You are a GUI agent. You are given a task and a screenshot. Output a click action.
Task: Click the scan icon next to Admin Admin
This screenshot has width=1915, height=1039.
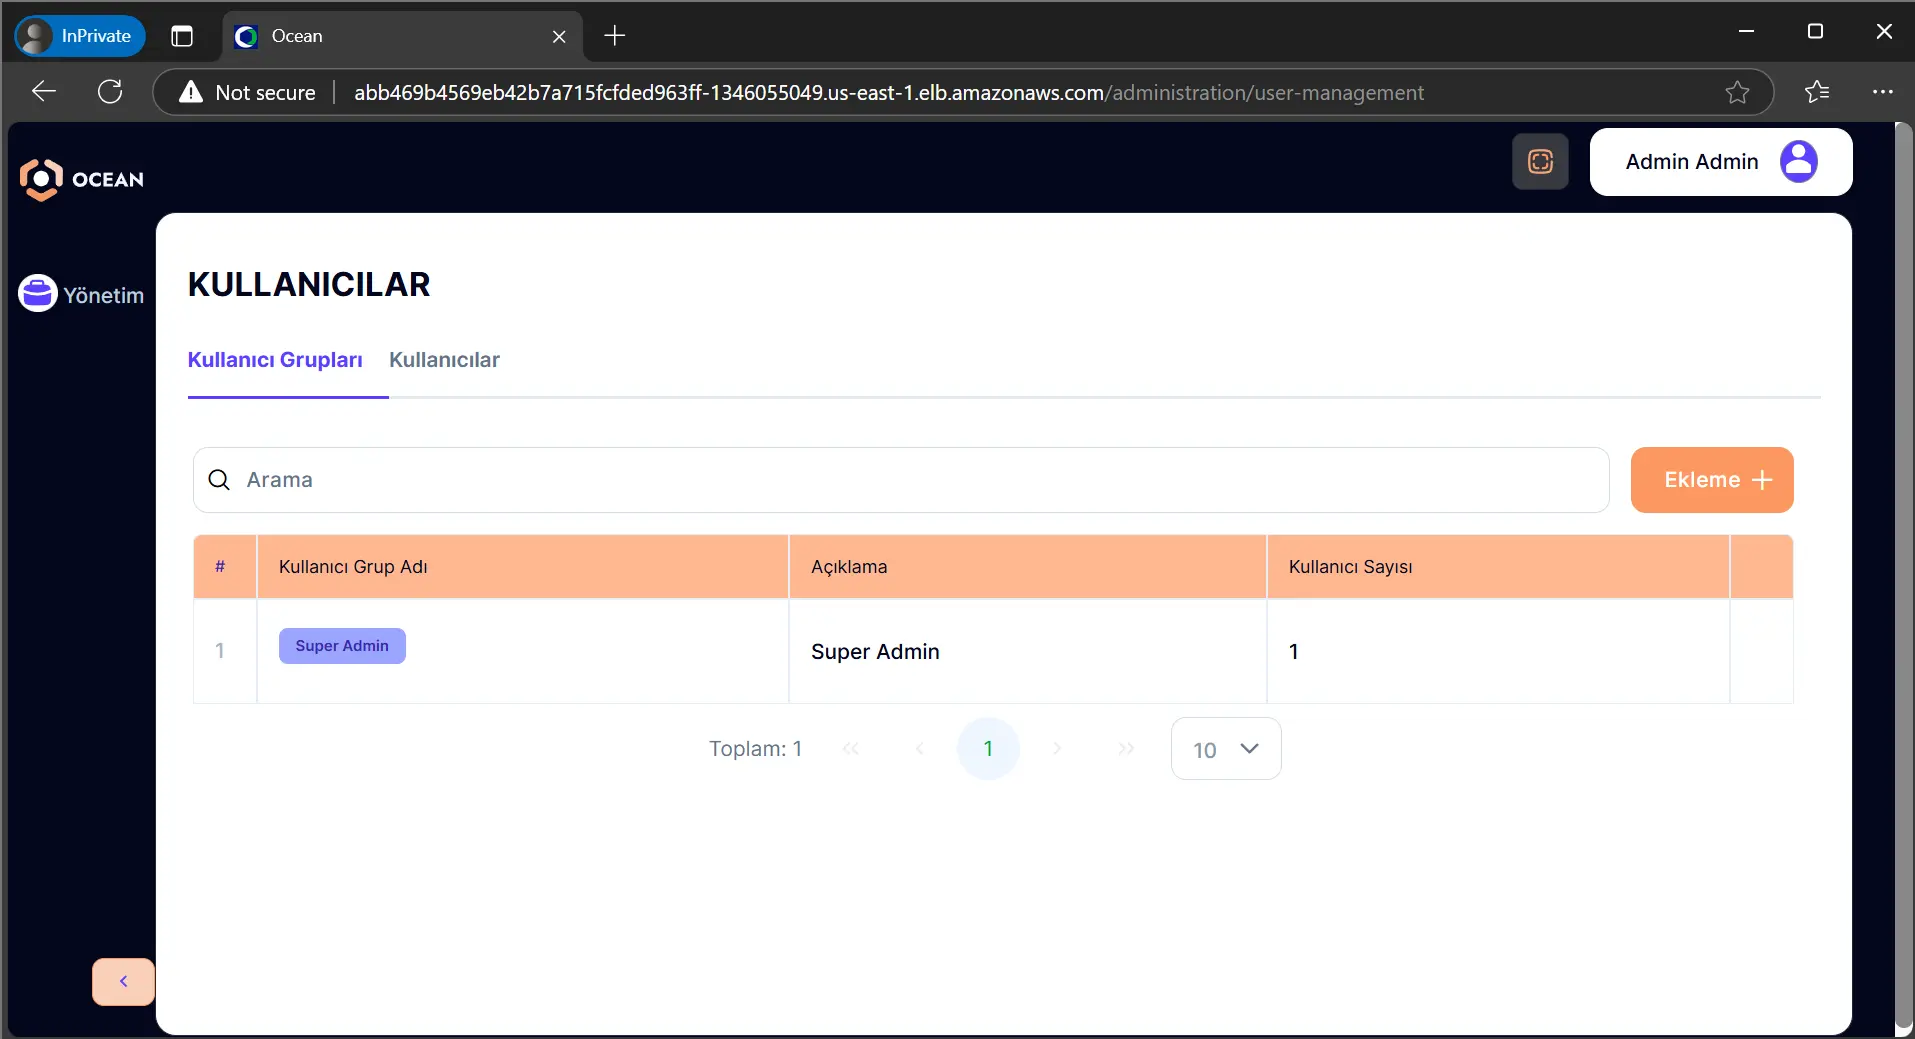click(1539, 161)
